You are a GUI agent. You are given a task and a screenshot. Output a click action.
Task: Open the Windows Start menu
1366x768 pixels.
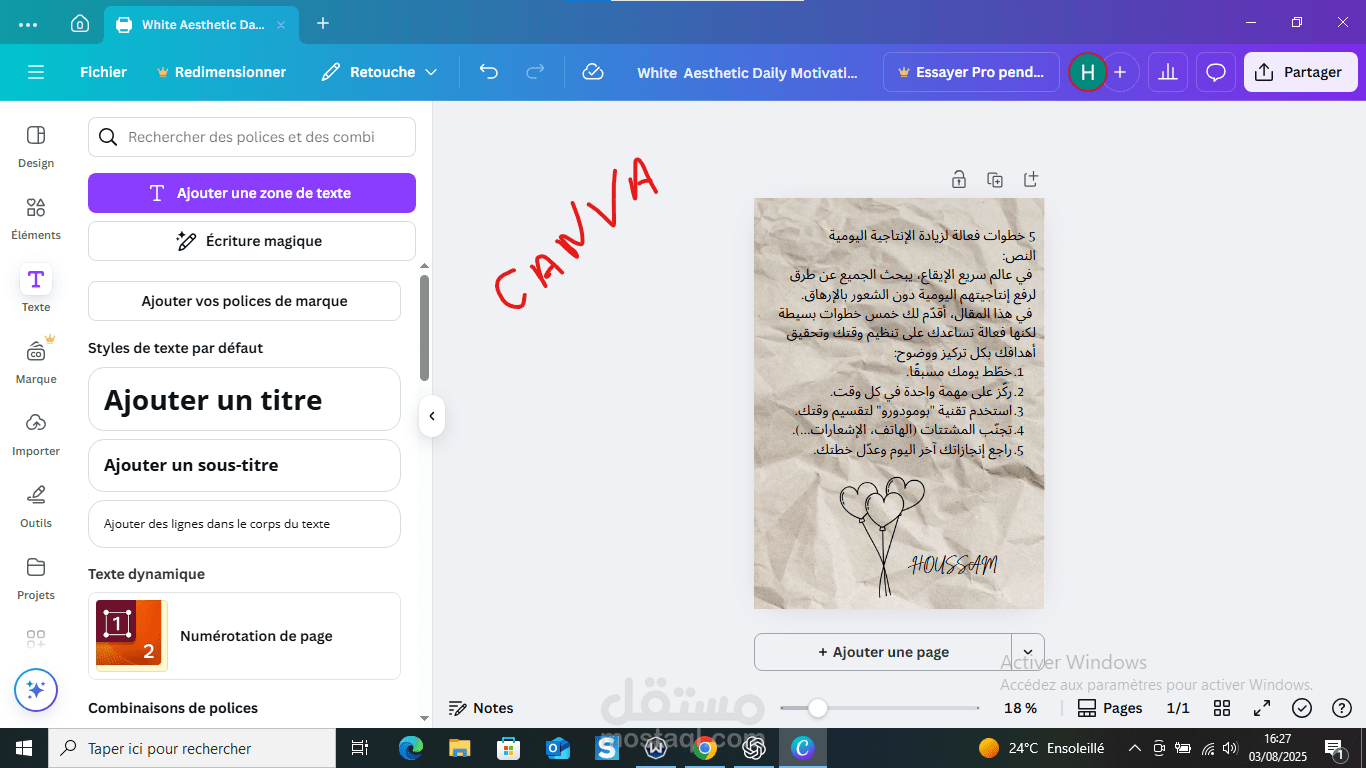[x=24, y=748]
